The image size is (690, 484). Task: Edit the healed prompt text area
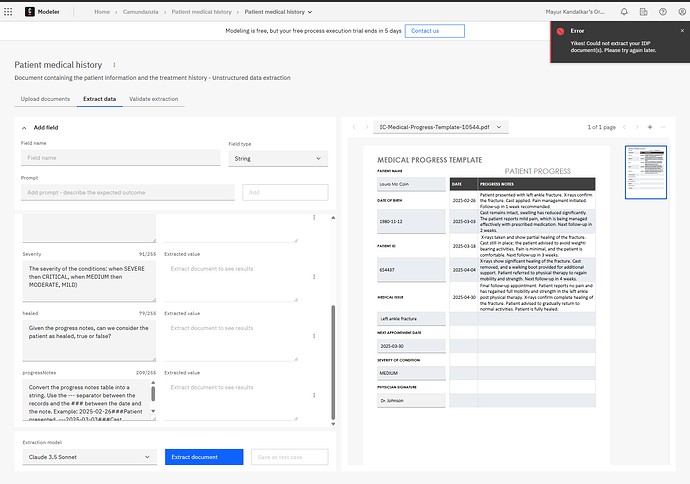tap(89, 341)
